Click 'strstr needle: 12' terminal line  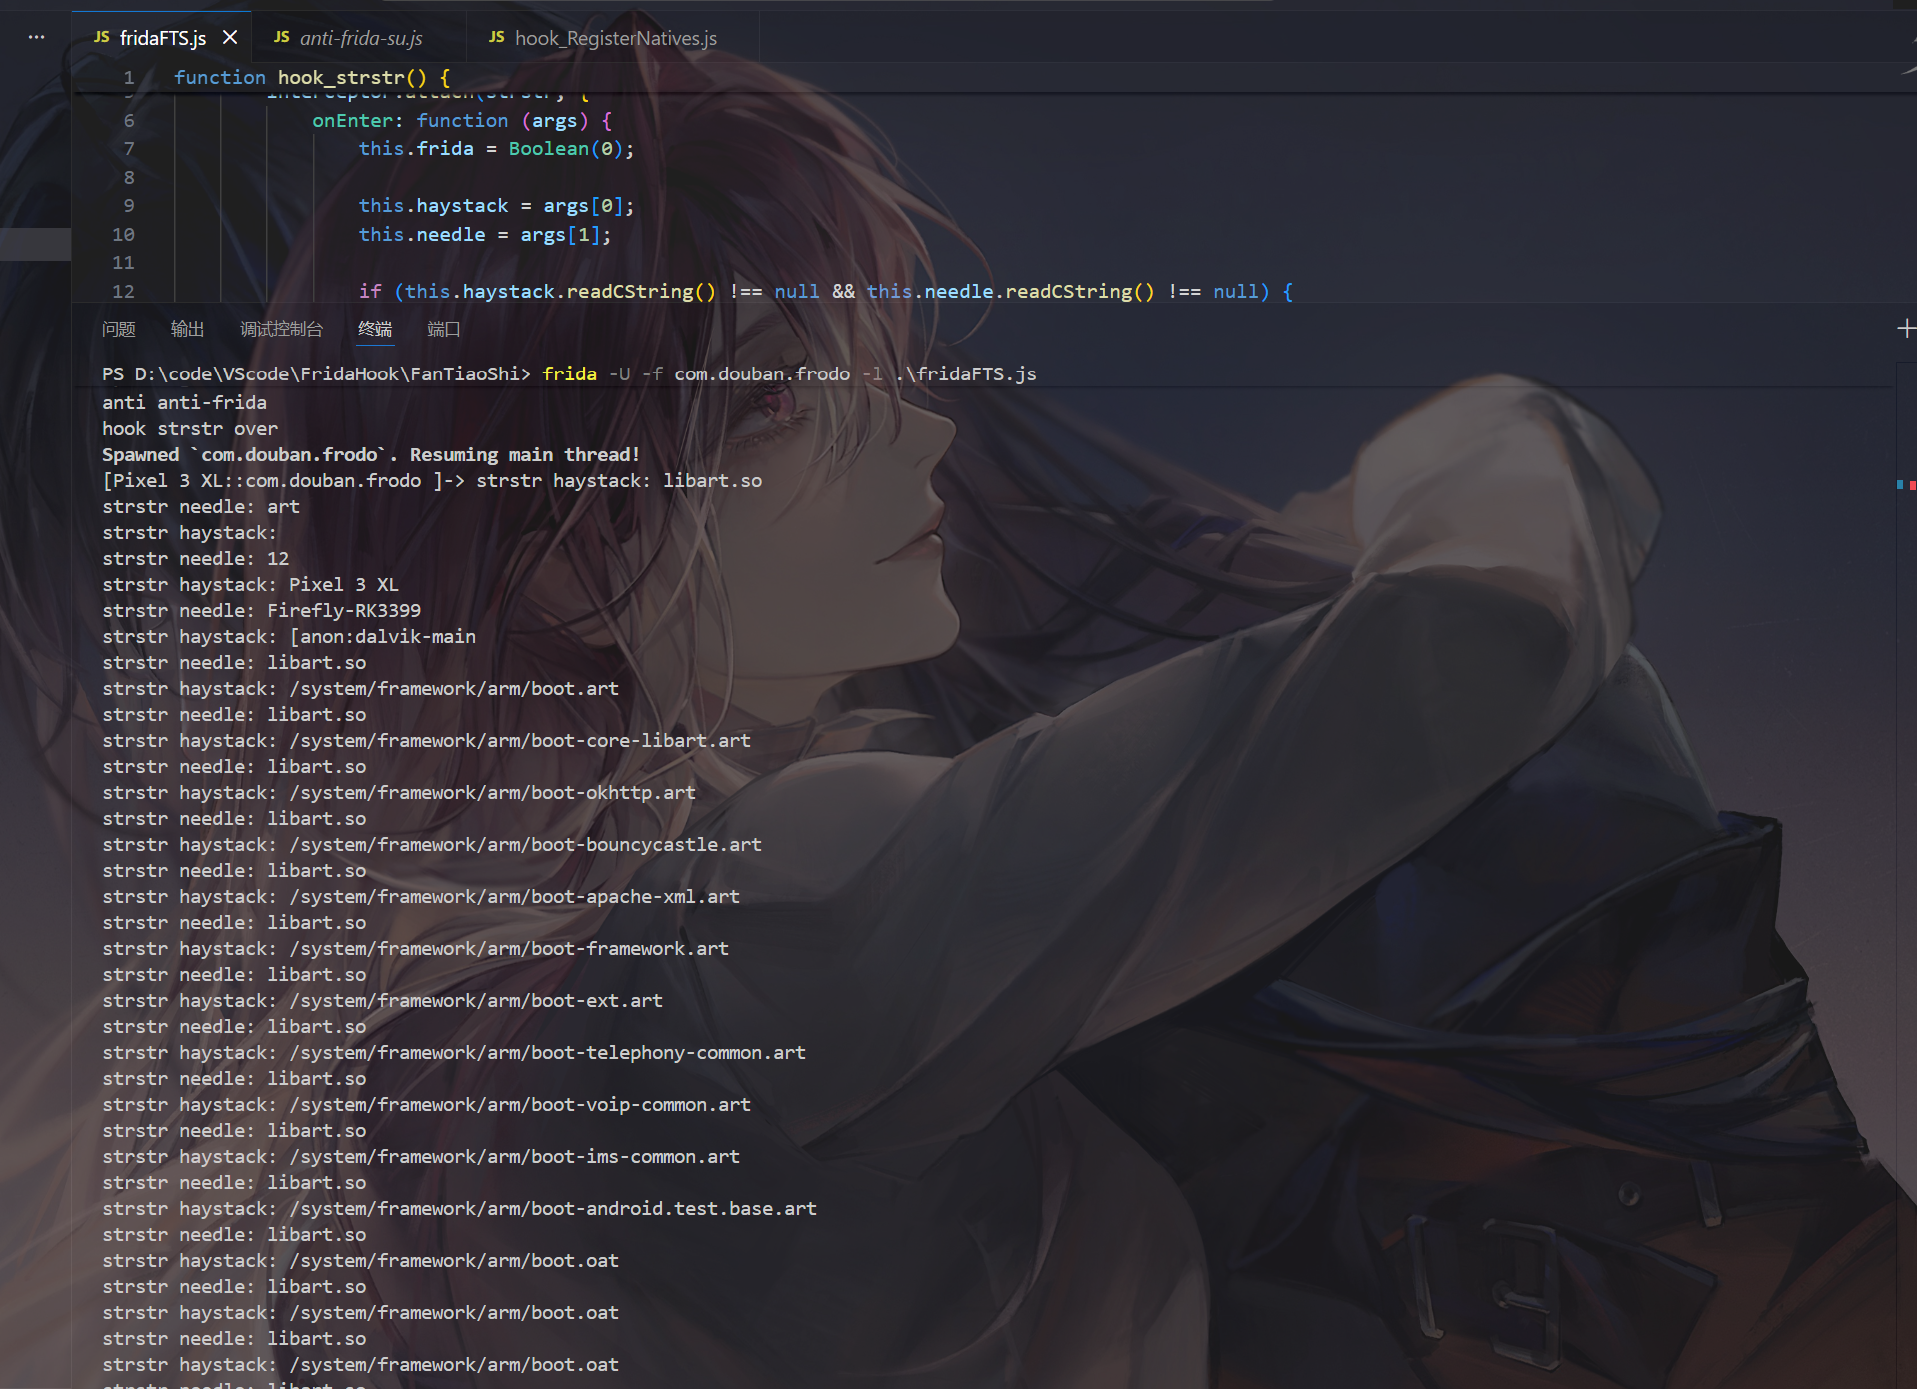(195, 558)
